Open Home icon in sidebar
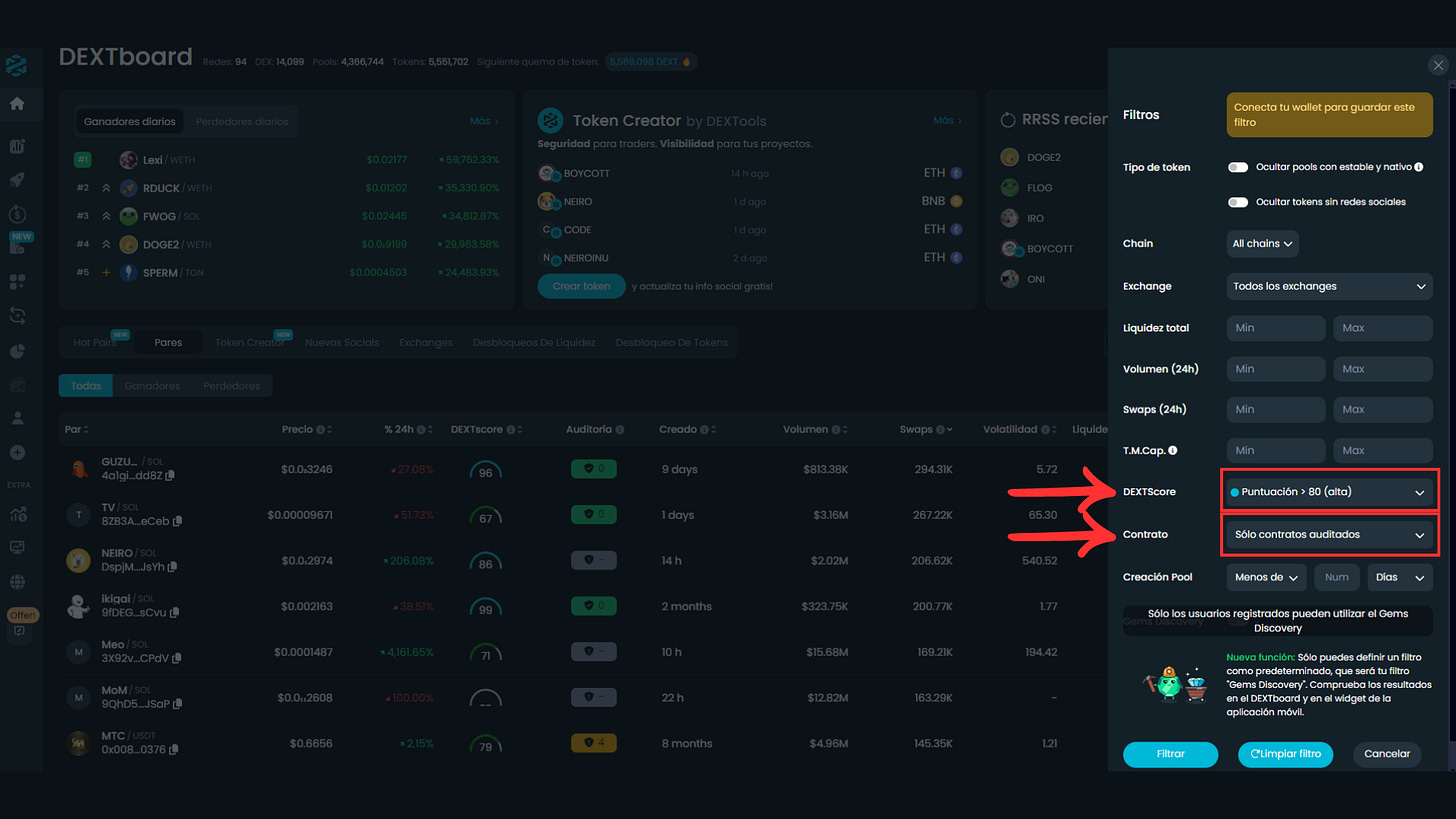This screenshot has height=819, width=1456. click(16, 103)
